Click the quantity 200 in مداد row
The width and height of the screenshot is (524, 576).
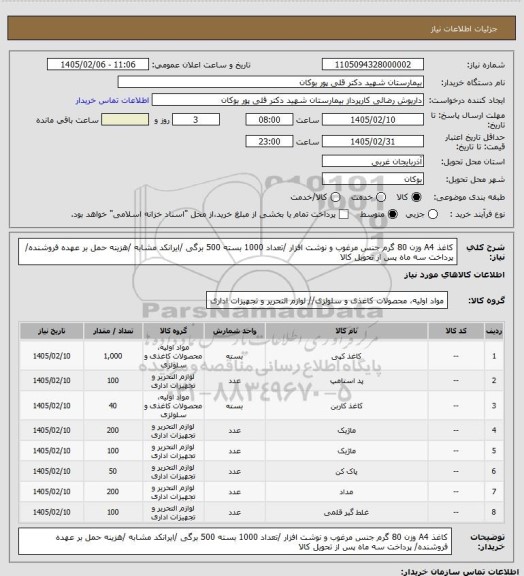[x=113, y=492]
